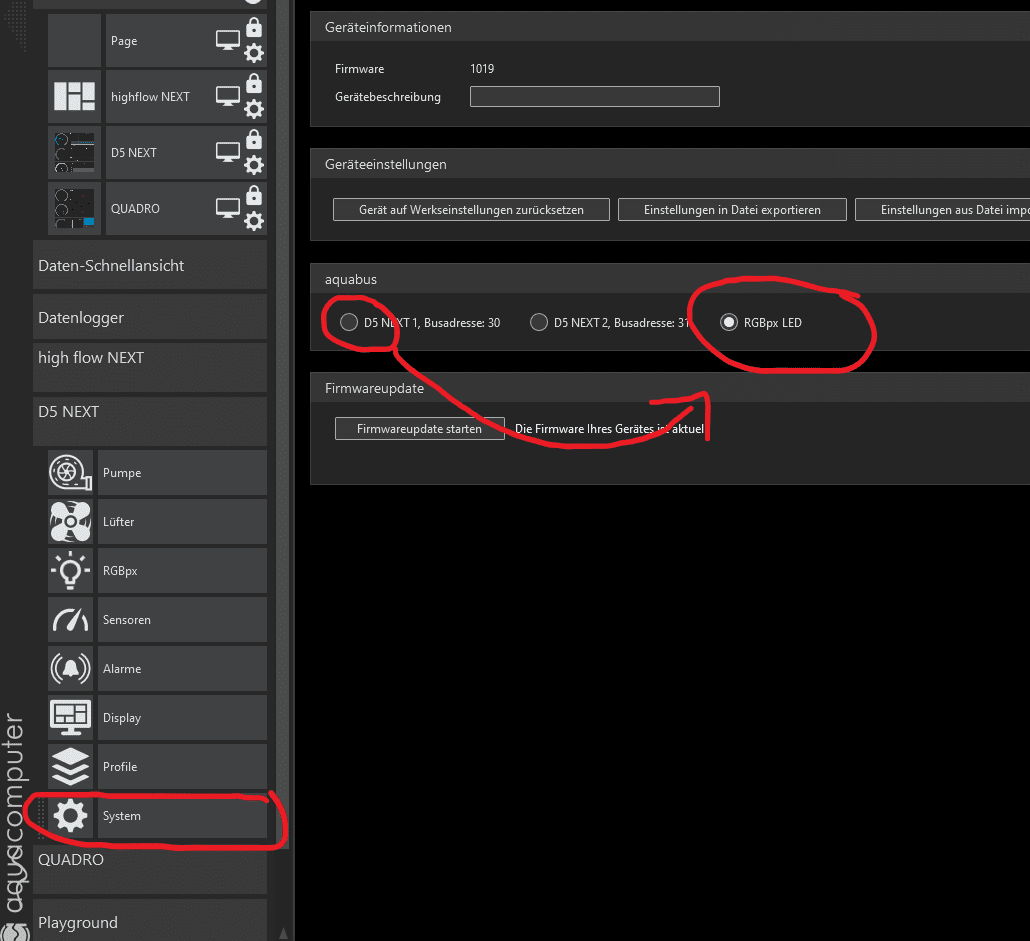The height and width of the screenshot is (941, 1030).
Task: Open highflow NEXT page thumbnail
Action: click(74, 97)
